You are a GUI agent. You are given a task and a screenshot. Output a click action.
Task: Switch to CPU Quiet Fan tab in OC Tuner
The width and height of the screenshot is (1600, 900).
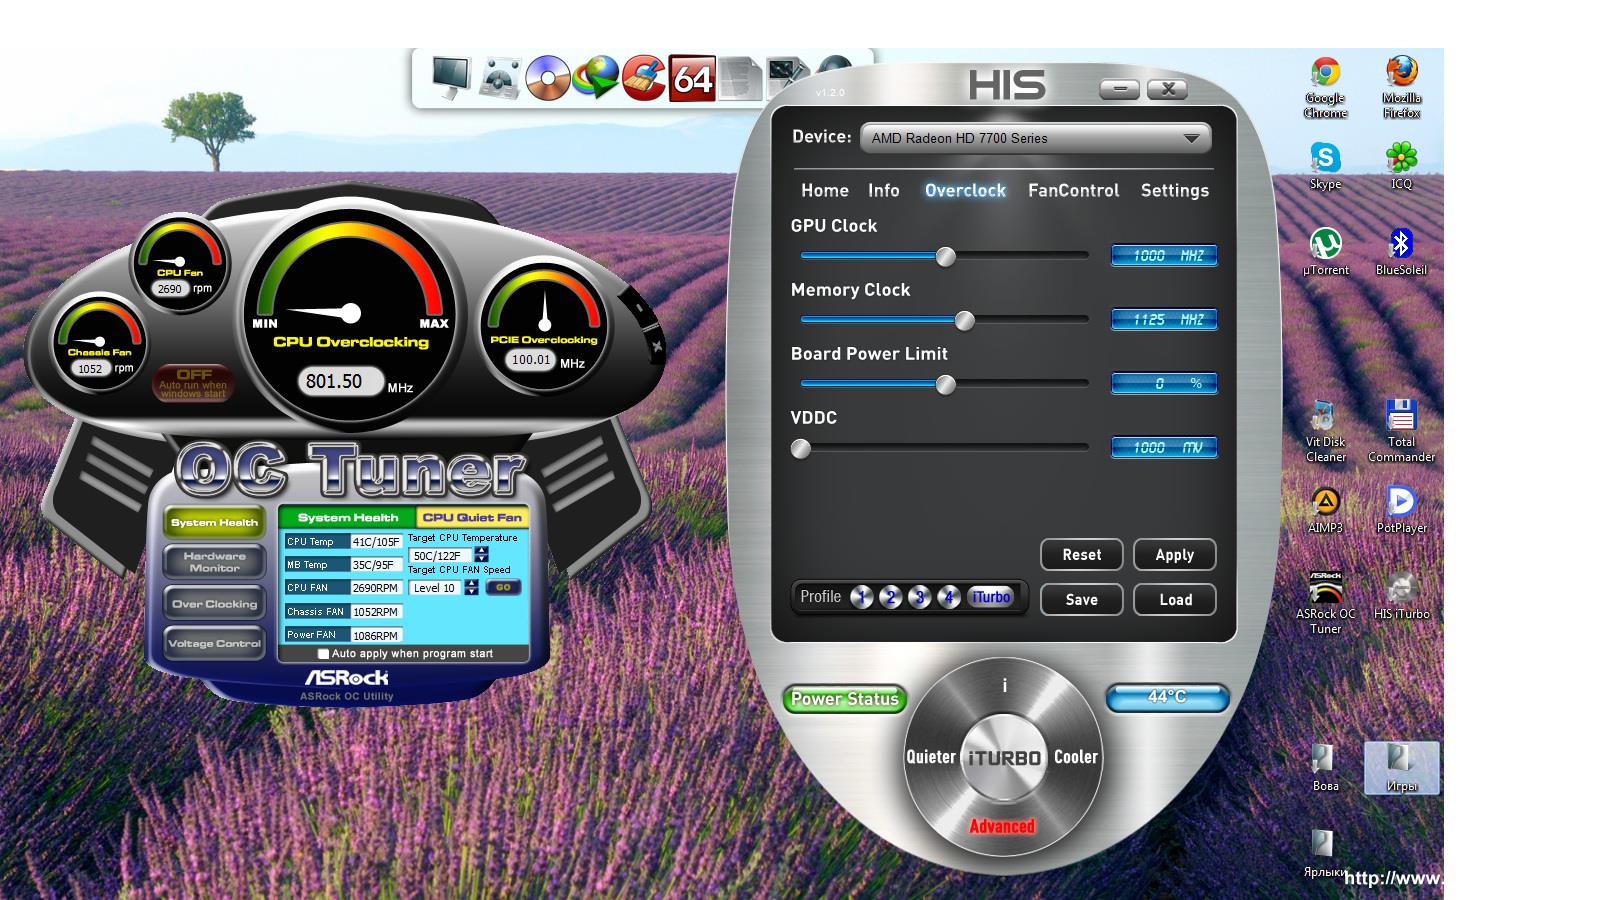coord(472,517)
